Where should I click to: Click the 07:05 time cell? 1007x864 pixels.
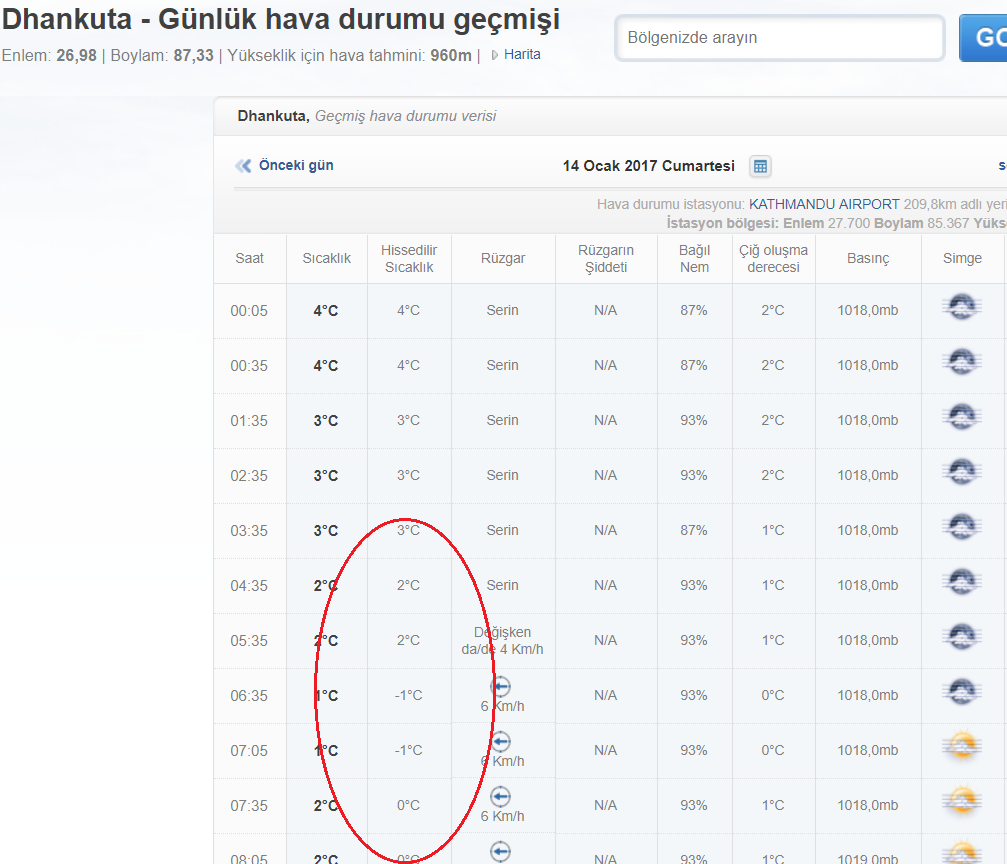point(249,751)
